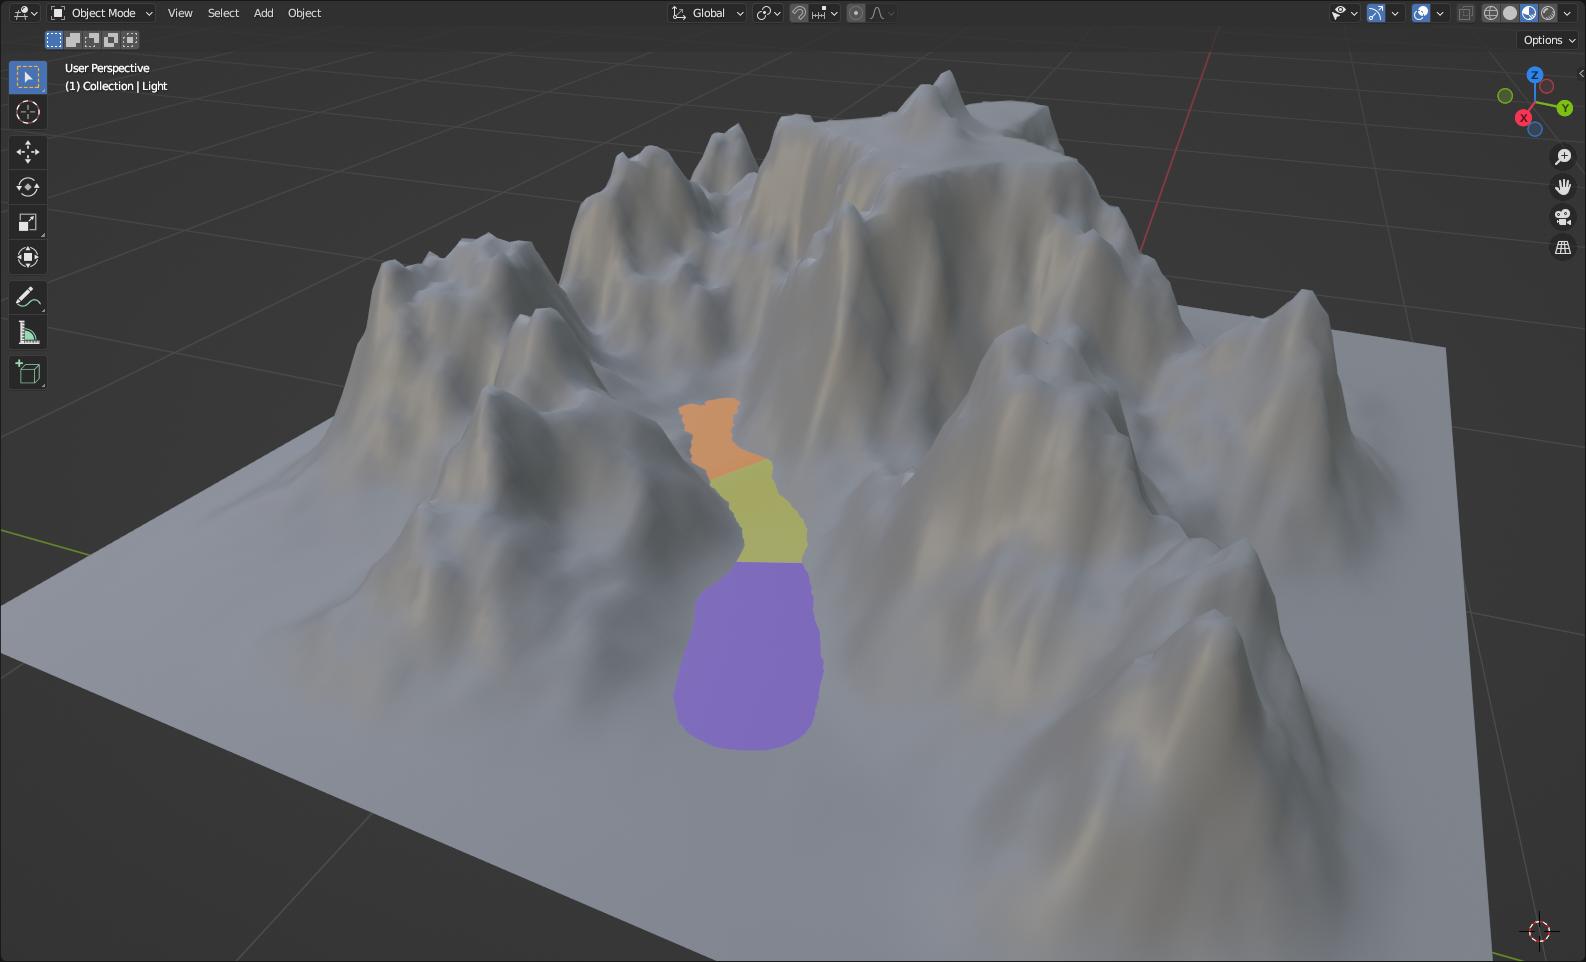Viewport: 1586px width, 962px height.
Task: Click the blue Z axis gizmo handle
Action: pyautogui.click(x=1535, y=75)
